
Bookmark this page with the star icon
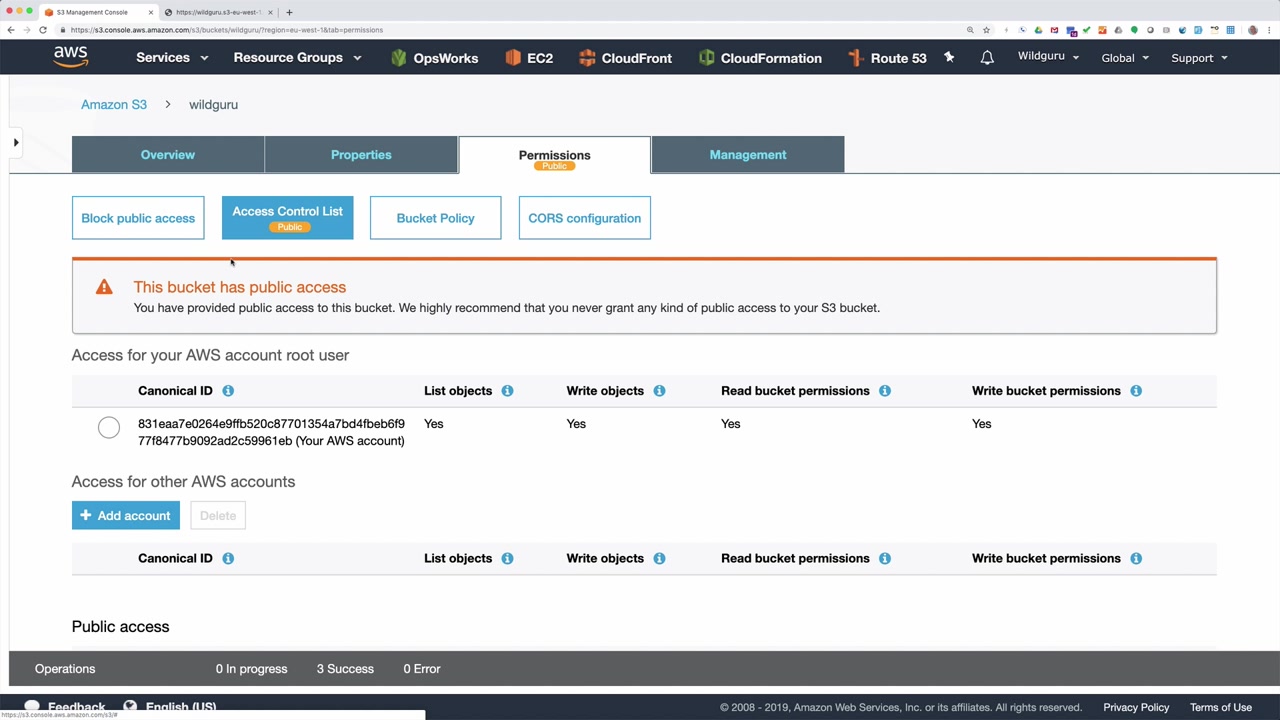[x=986, y=30]
